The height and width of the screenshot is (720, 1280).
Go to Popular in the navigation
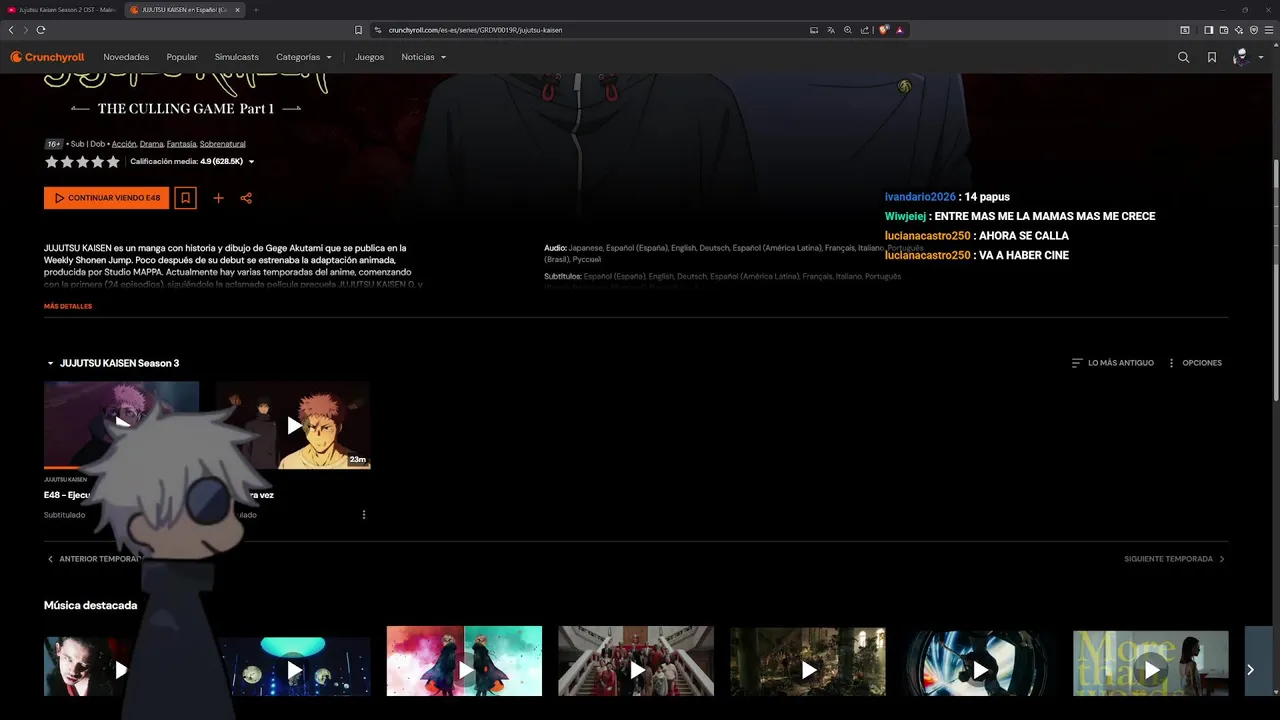point(182,57)
